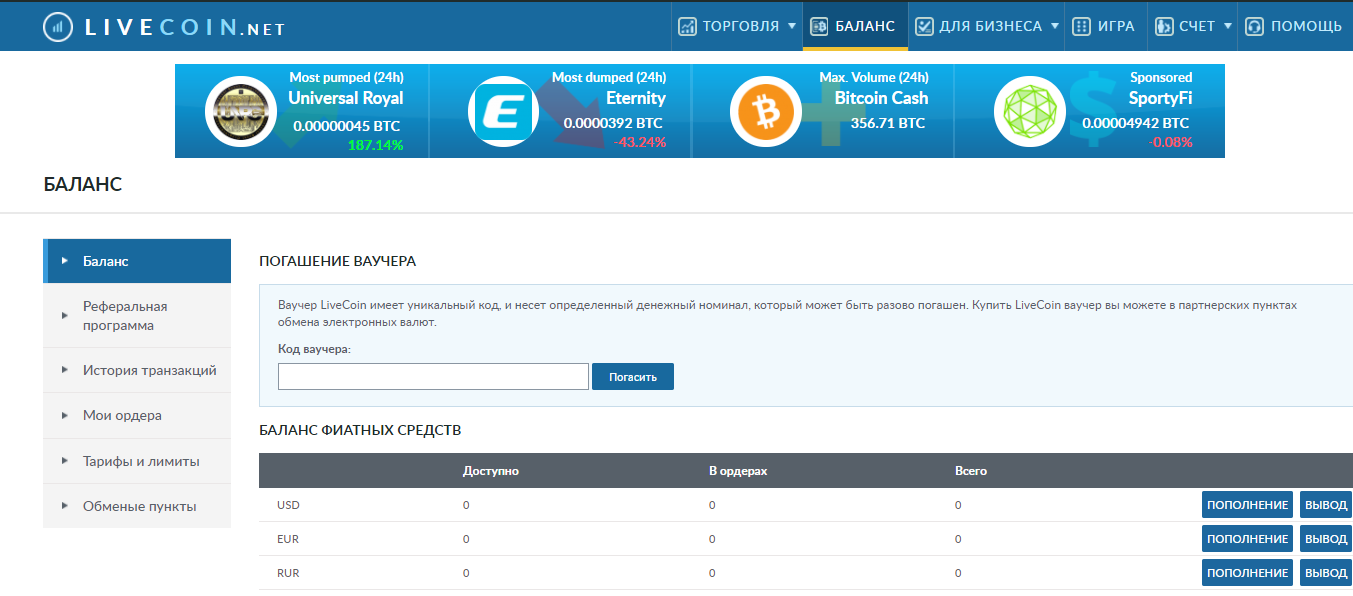
Task: Expand the ДЛЯ БИЗНЕСА dropdown arrow
Action: 1055,26
